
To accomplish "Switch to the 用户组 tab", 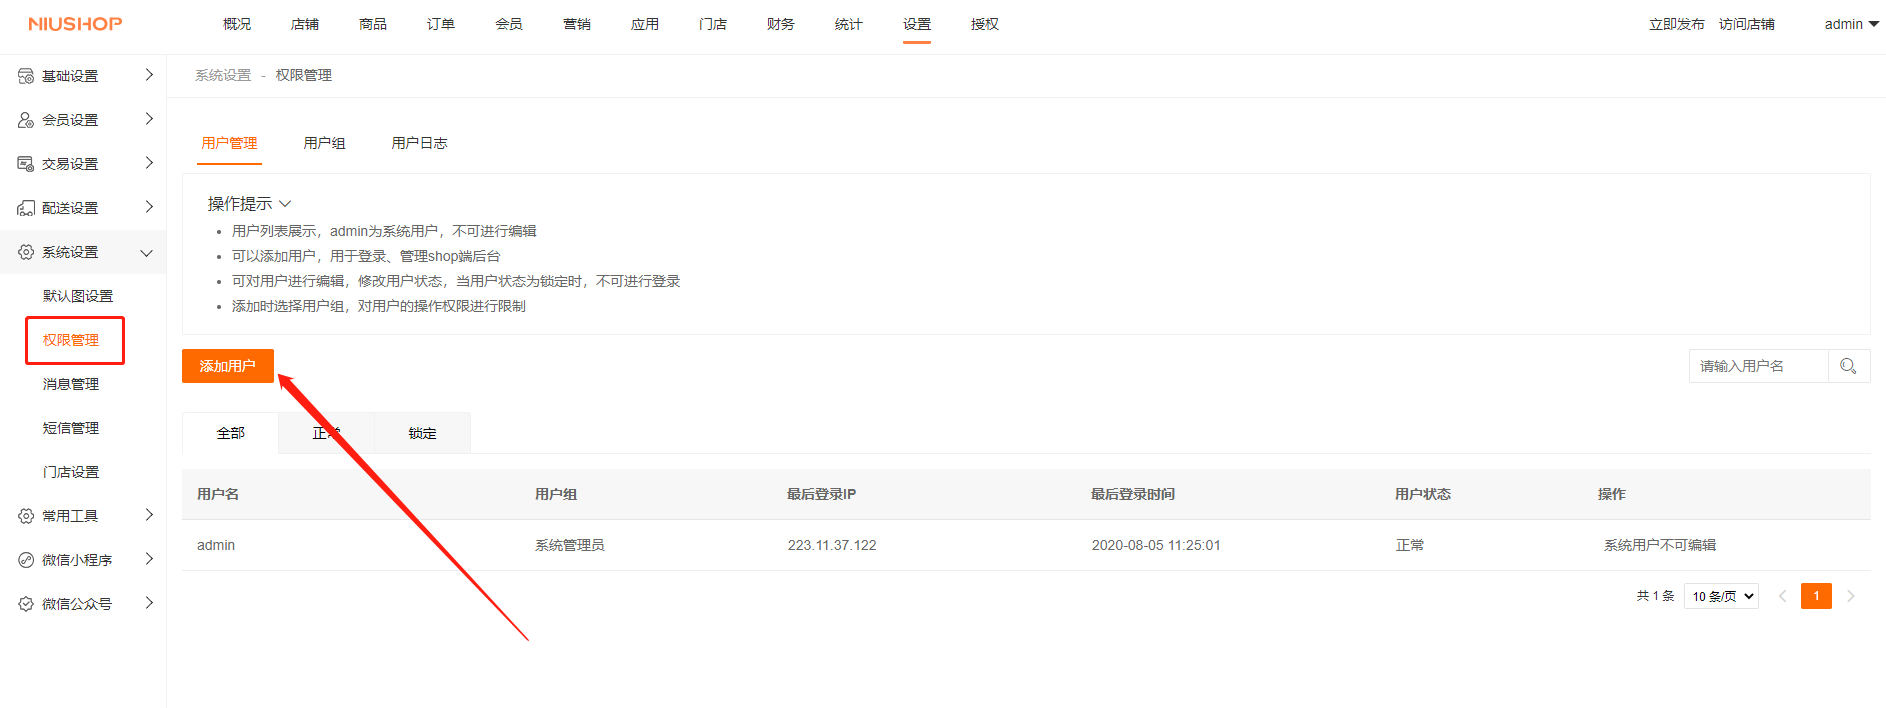I will [x=325, y=143].
